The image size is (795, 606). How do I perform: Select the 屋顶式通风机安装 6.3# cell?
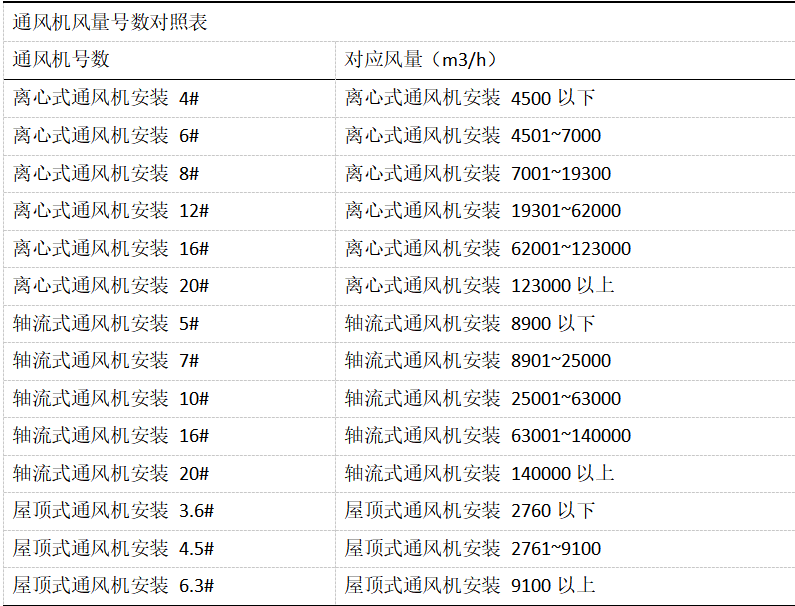(x=114, y=586)
